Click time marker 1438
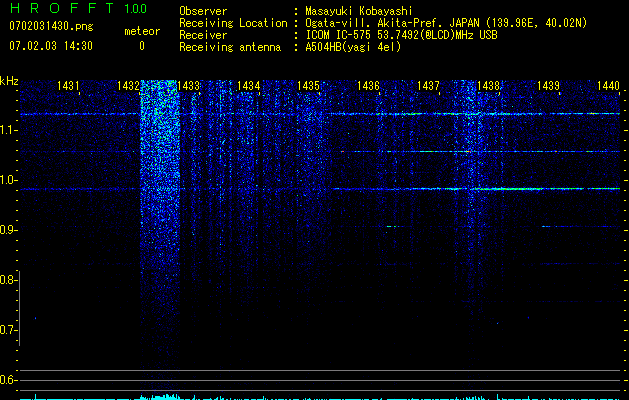The width and height of the screenshot is (629, 400). (x=489, y=86)
